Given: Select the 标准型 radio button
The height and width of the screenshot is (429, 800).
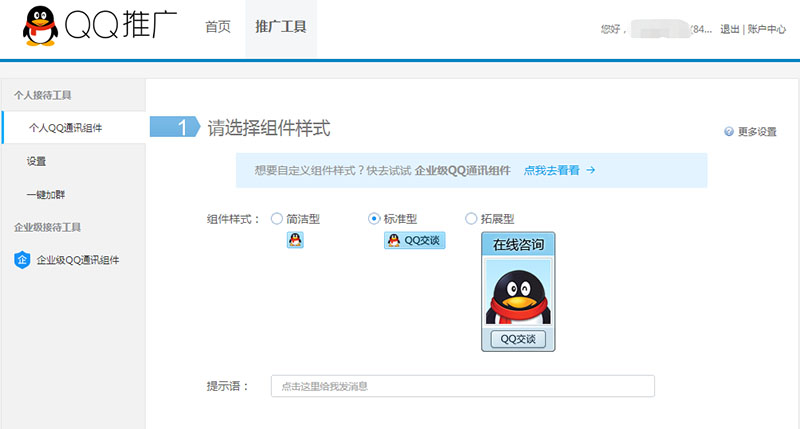Looking at the screenshot, I should coord(375,219).
